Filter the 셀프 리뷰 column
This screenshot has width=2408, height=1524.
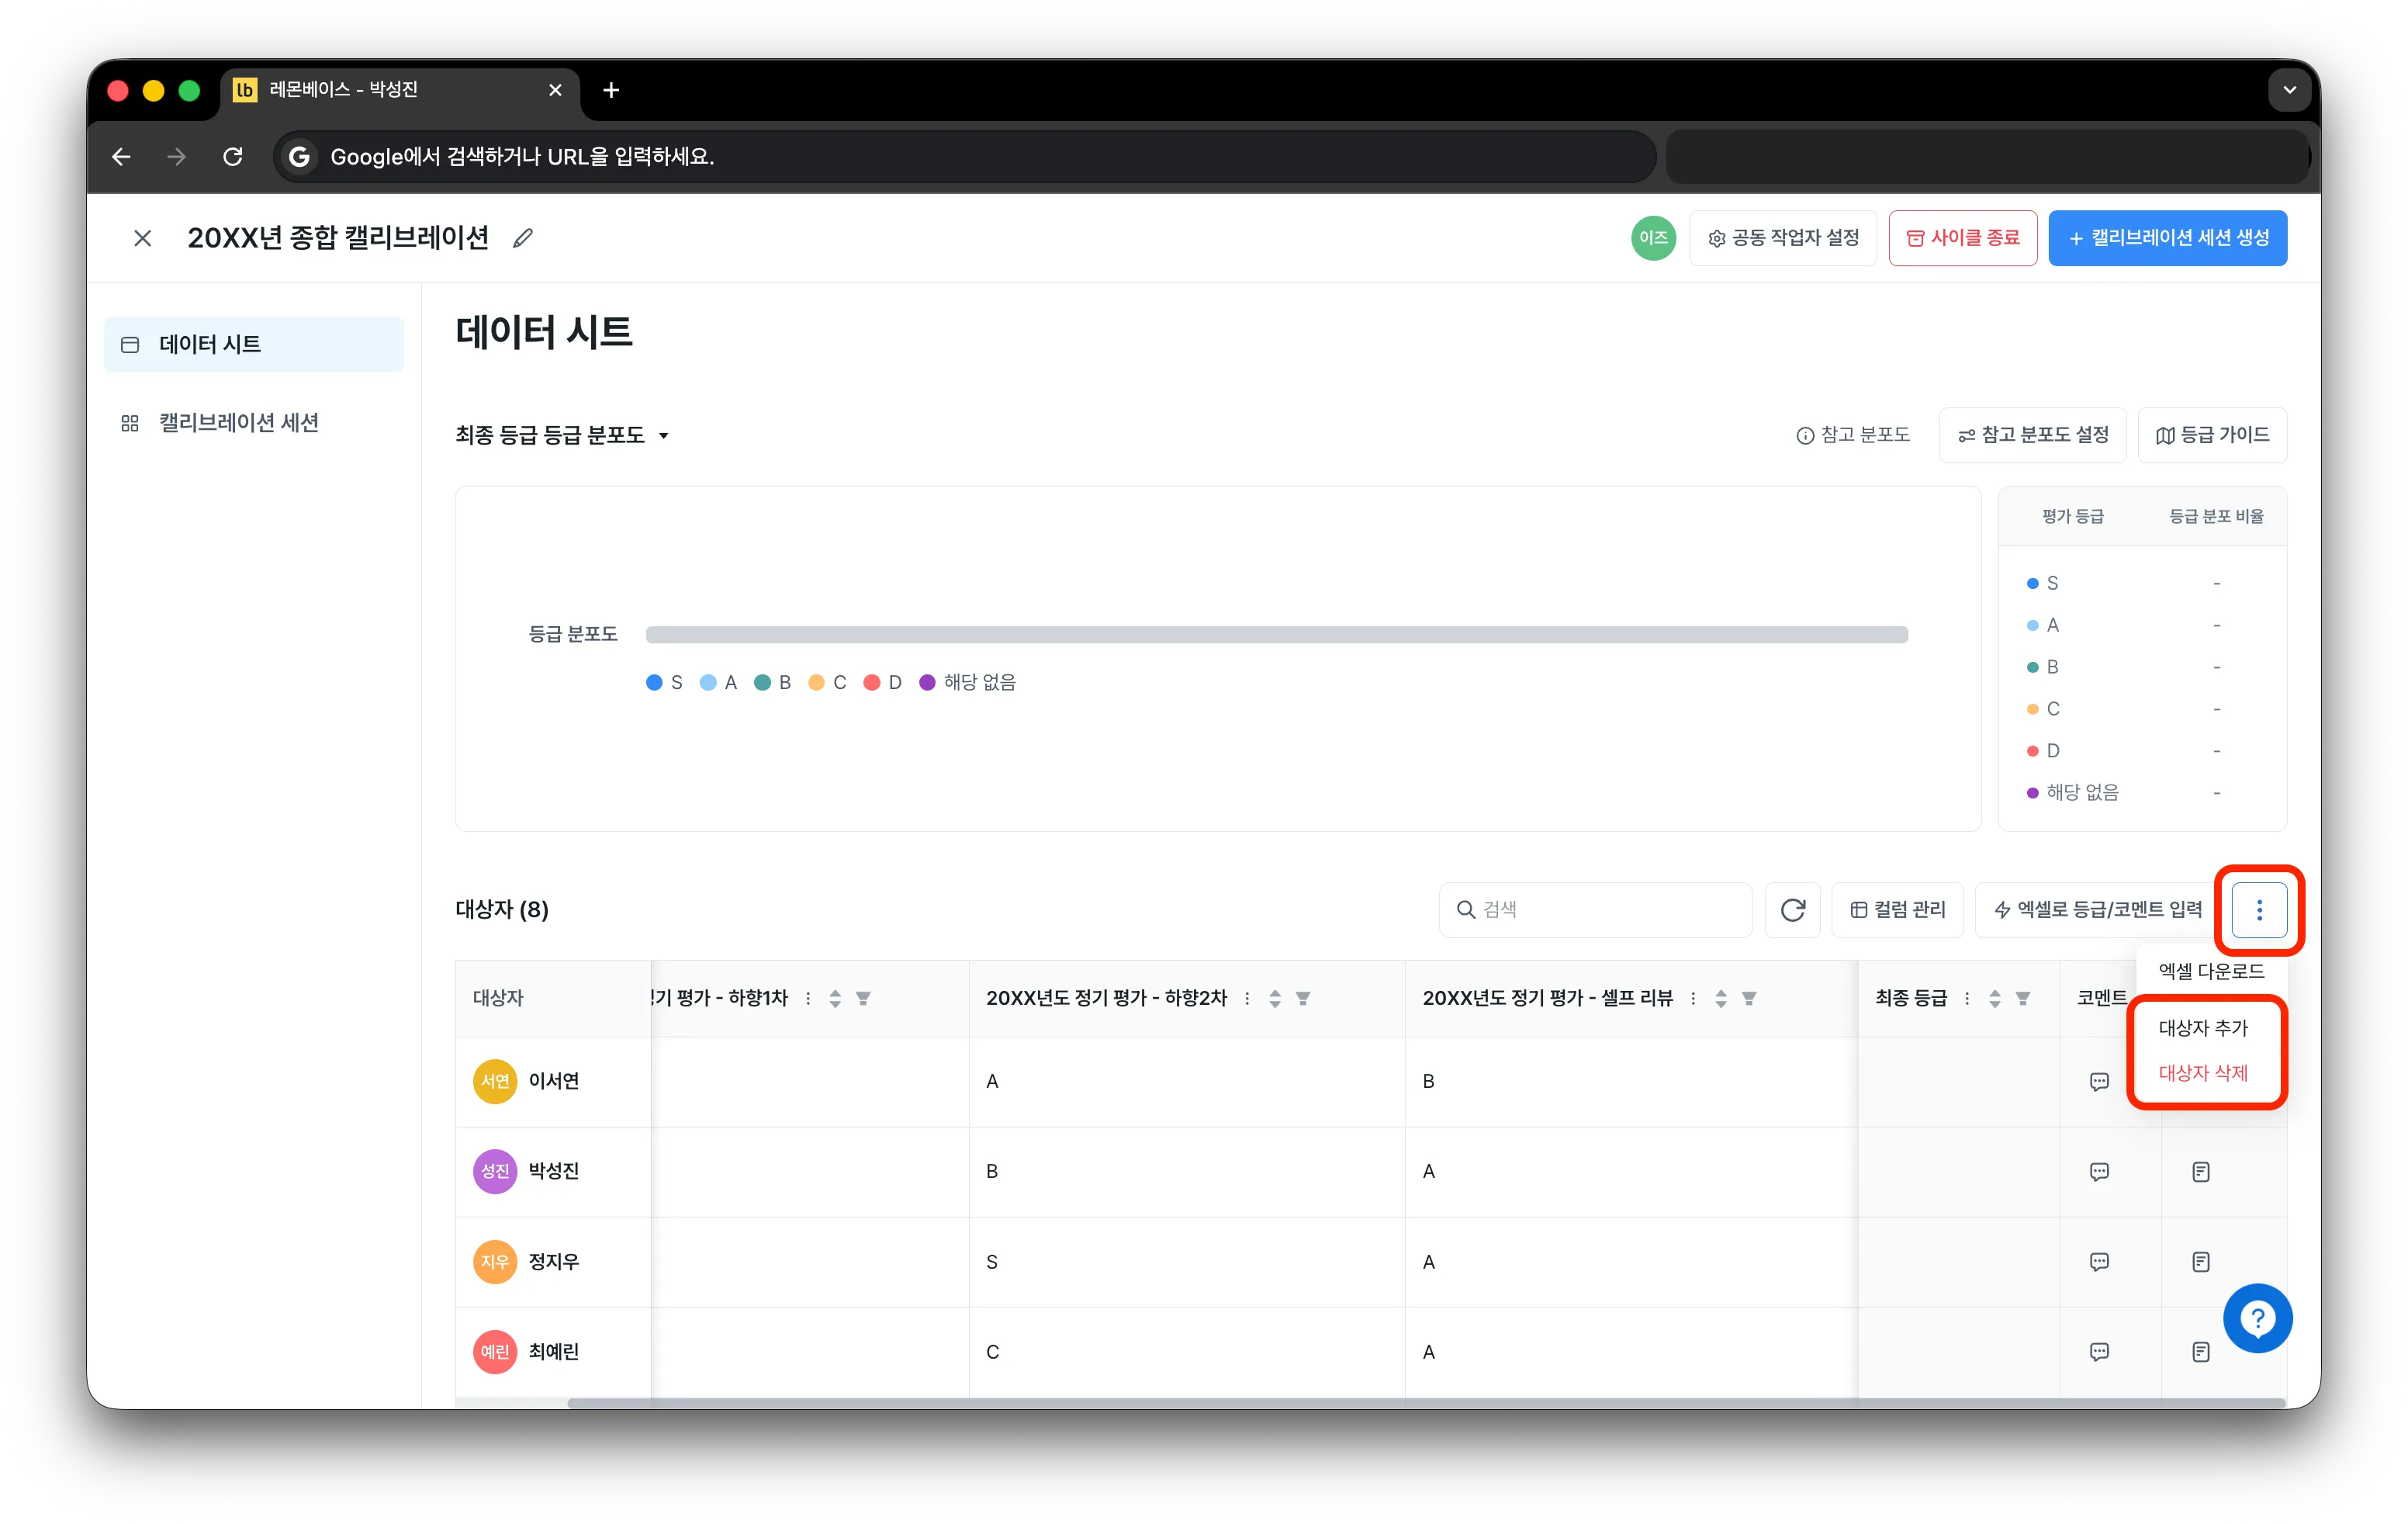point(1749,998)
